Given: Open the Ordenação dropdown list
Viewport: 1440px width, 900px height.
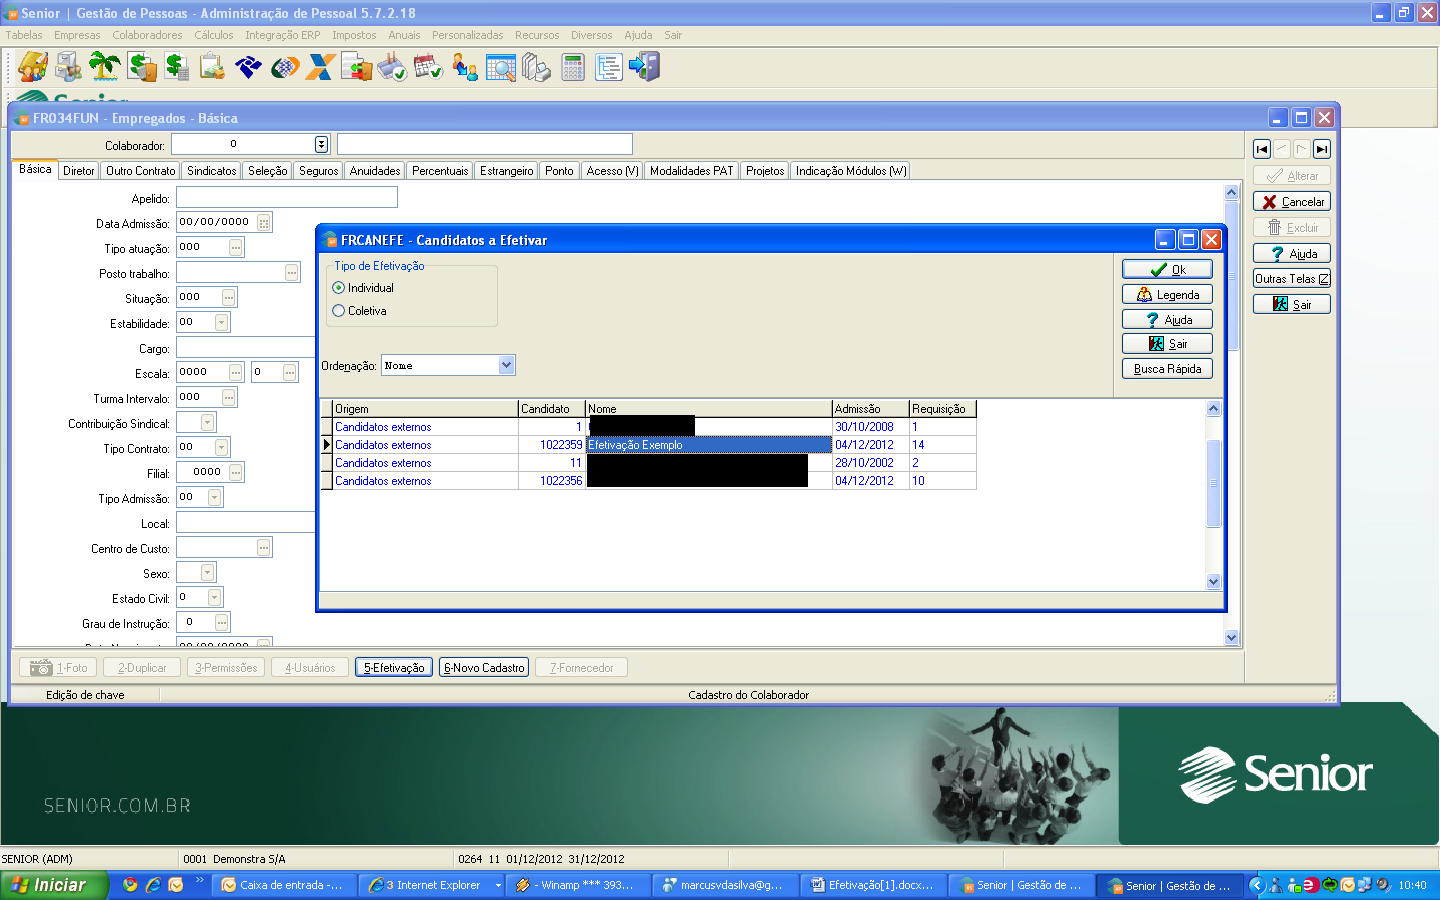Looking at the screenshot, I should click(x=506, y=365).
